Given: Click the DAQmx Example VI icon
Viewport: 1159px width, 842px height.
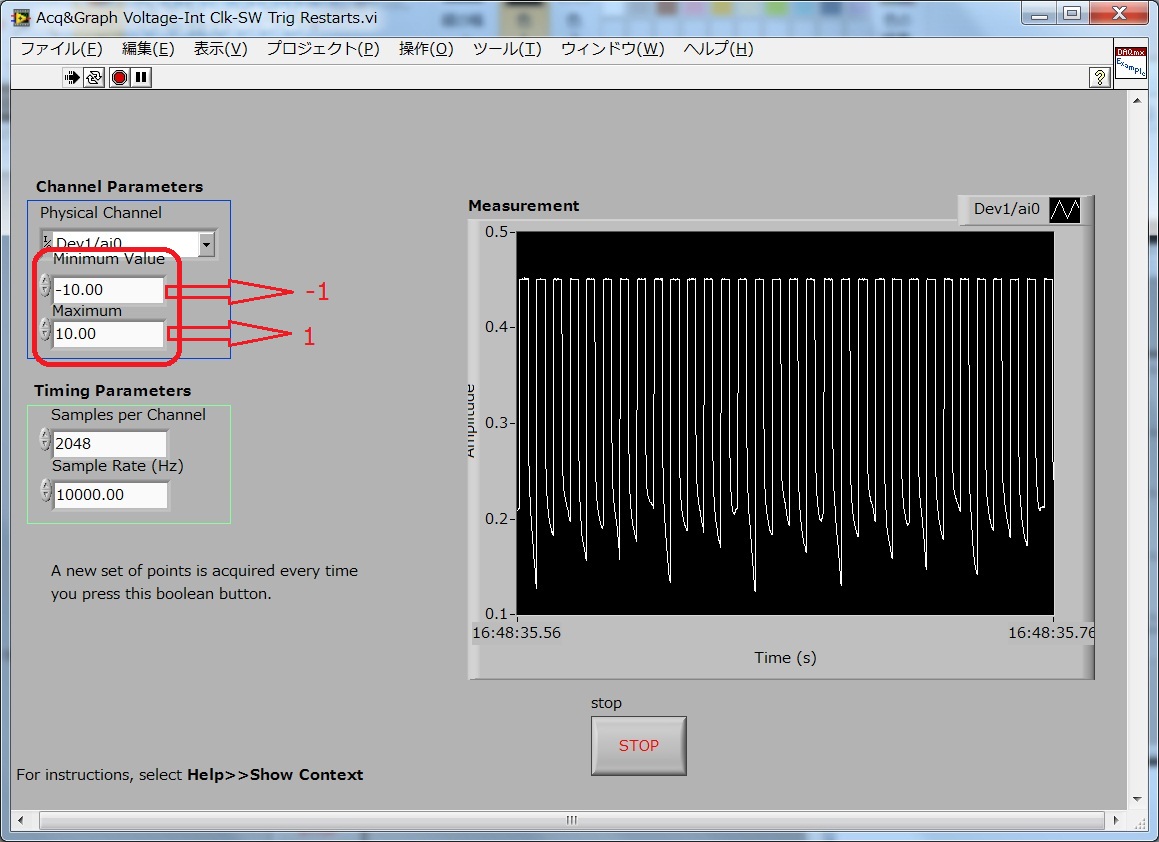Looking at the screenshot, I should click(x=1130, y=67).
